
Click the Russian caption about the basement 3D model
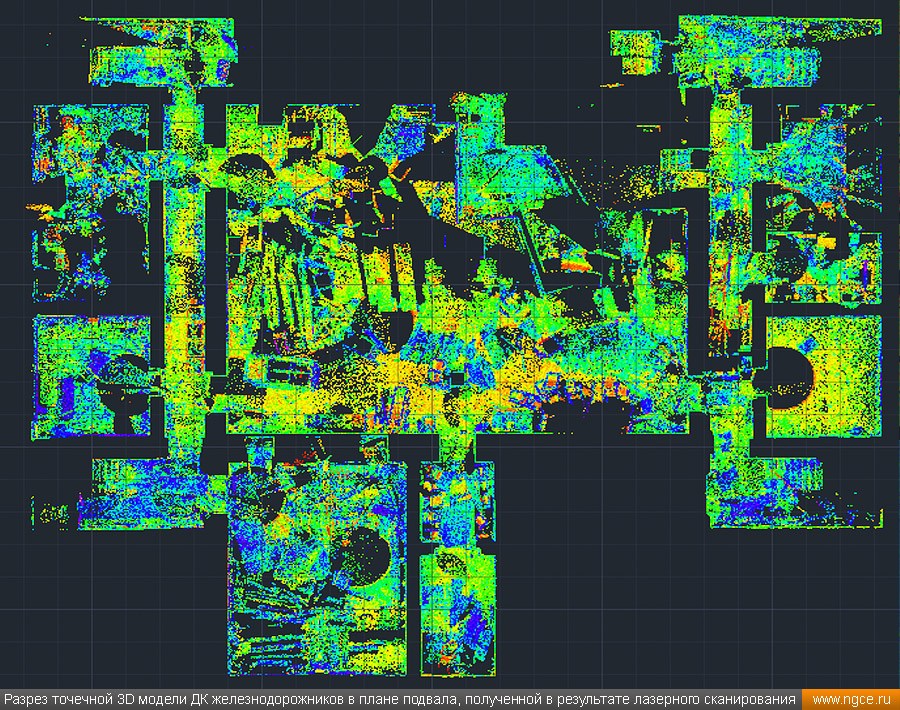400,700
